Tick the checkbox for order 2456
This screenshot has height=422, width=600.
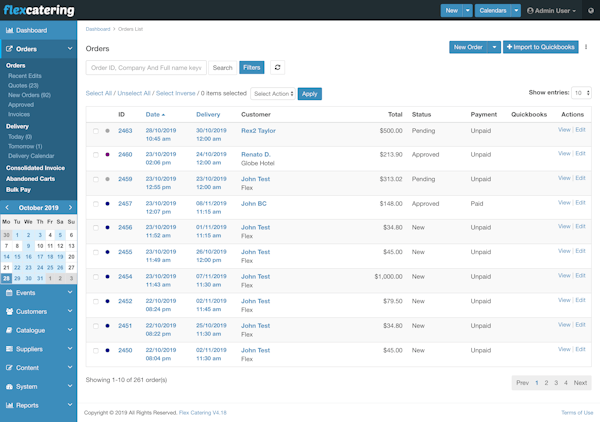(96, 228)
